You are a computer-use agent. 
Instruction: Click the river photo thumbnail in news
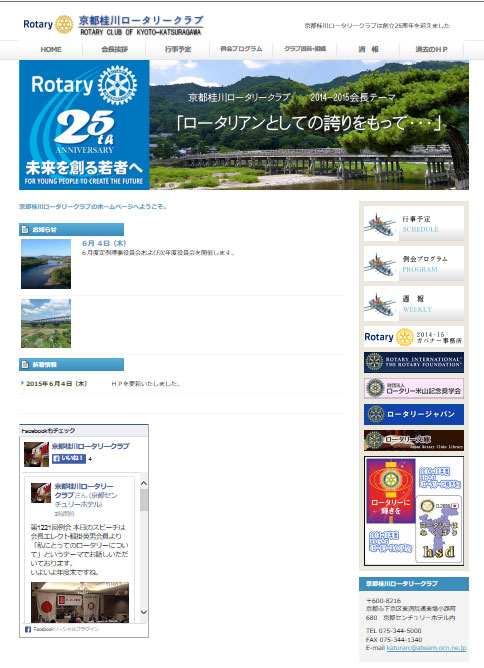[x=46, y=264]
